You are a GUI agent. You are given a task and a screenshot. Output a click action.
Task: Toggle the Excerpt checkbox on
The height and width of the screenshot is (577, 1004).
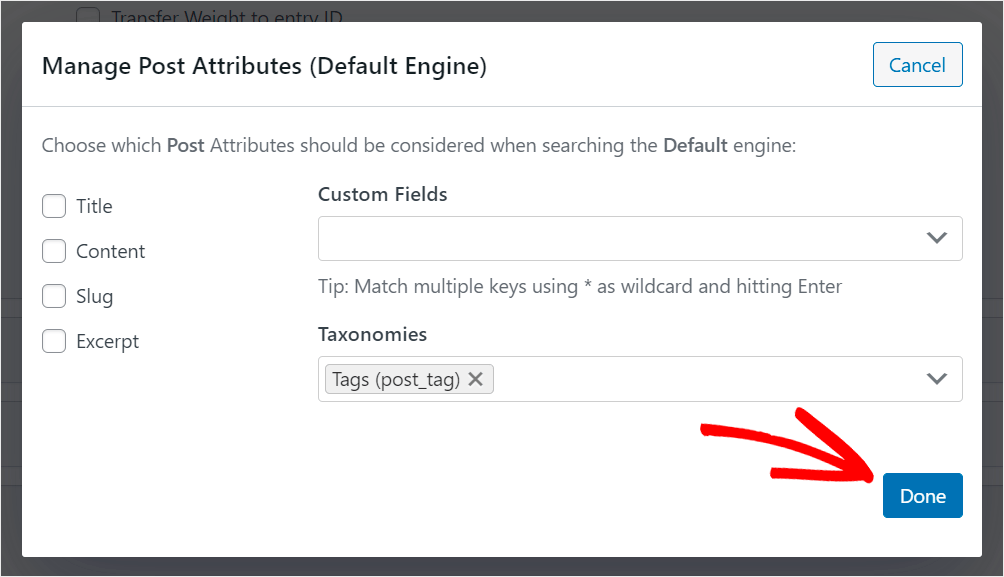(54, 341)
